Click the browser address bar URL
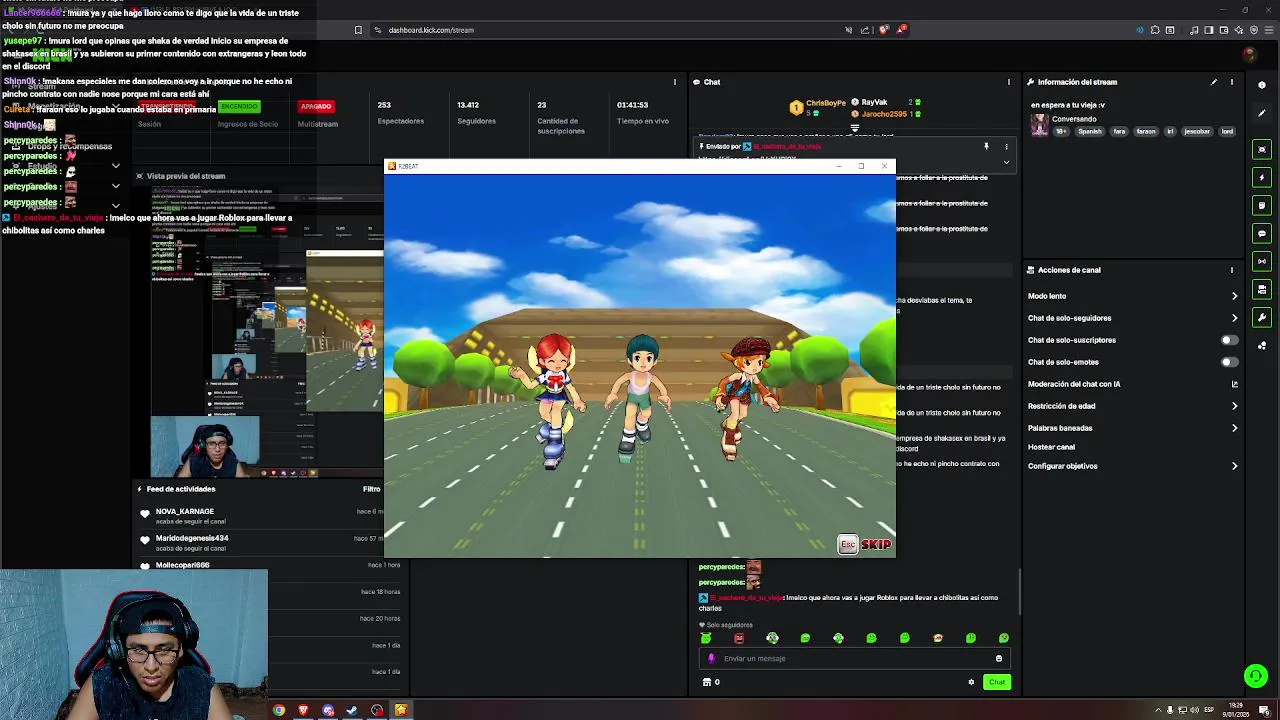This screenshot has height=720, width=1280. (x=431, y=30)
